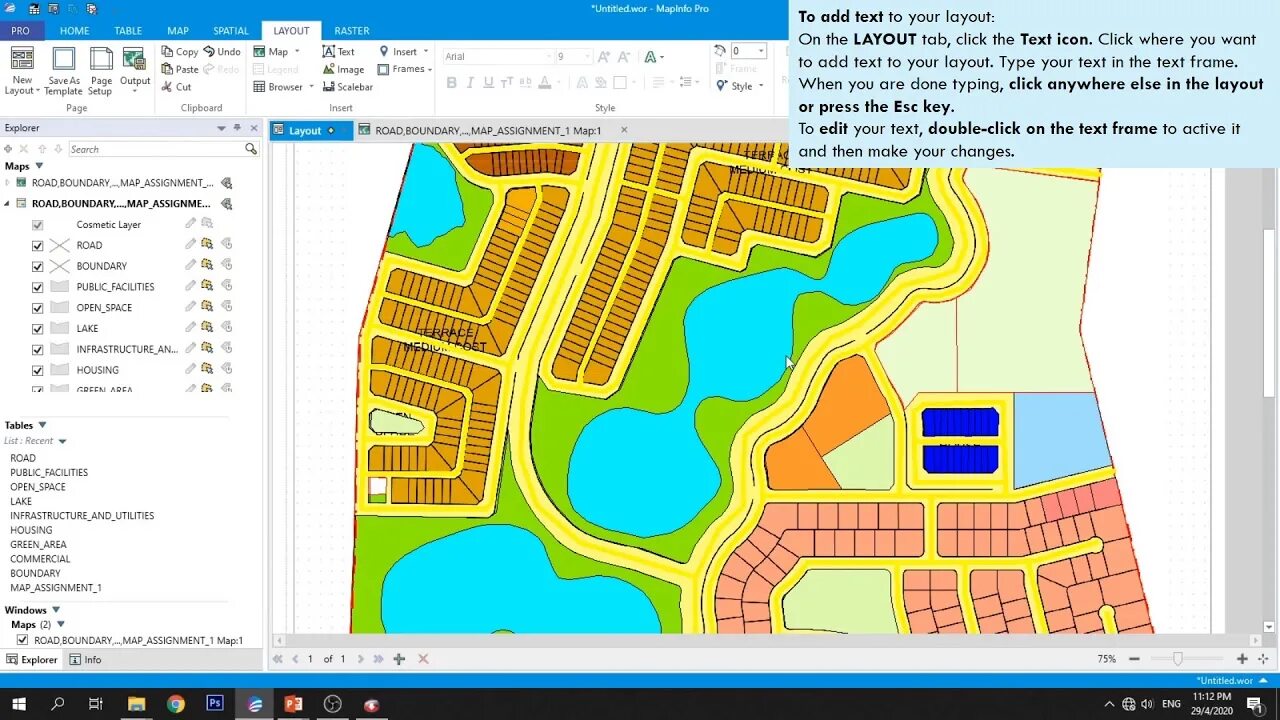Click automatic labels icon for LAKE layer
1280x720 pixels.
[227, 328]
